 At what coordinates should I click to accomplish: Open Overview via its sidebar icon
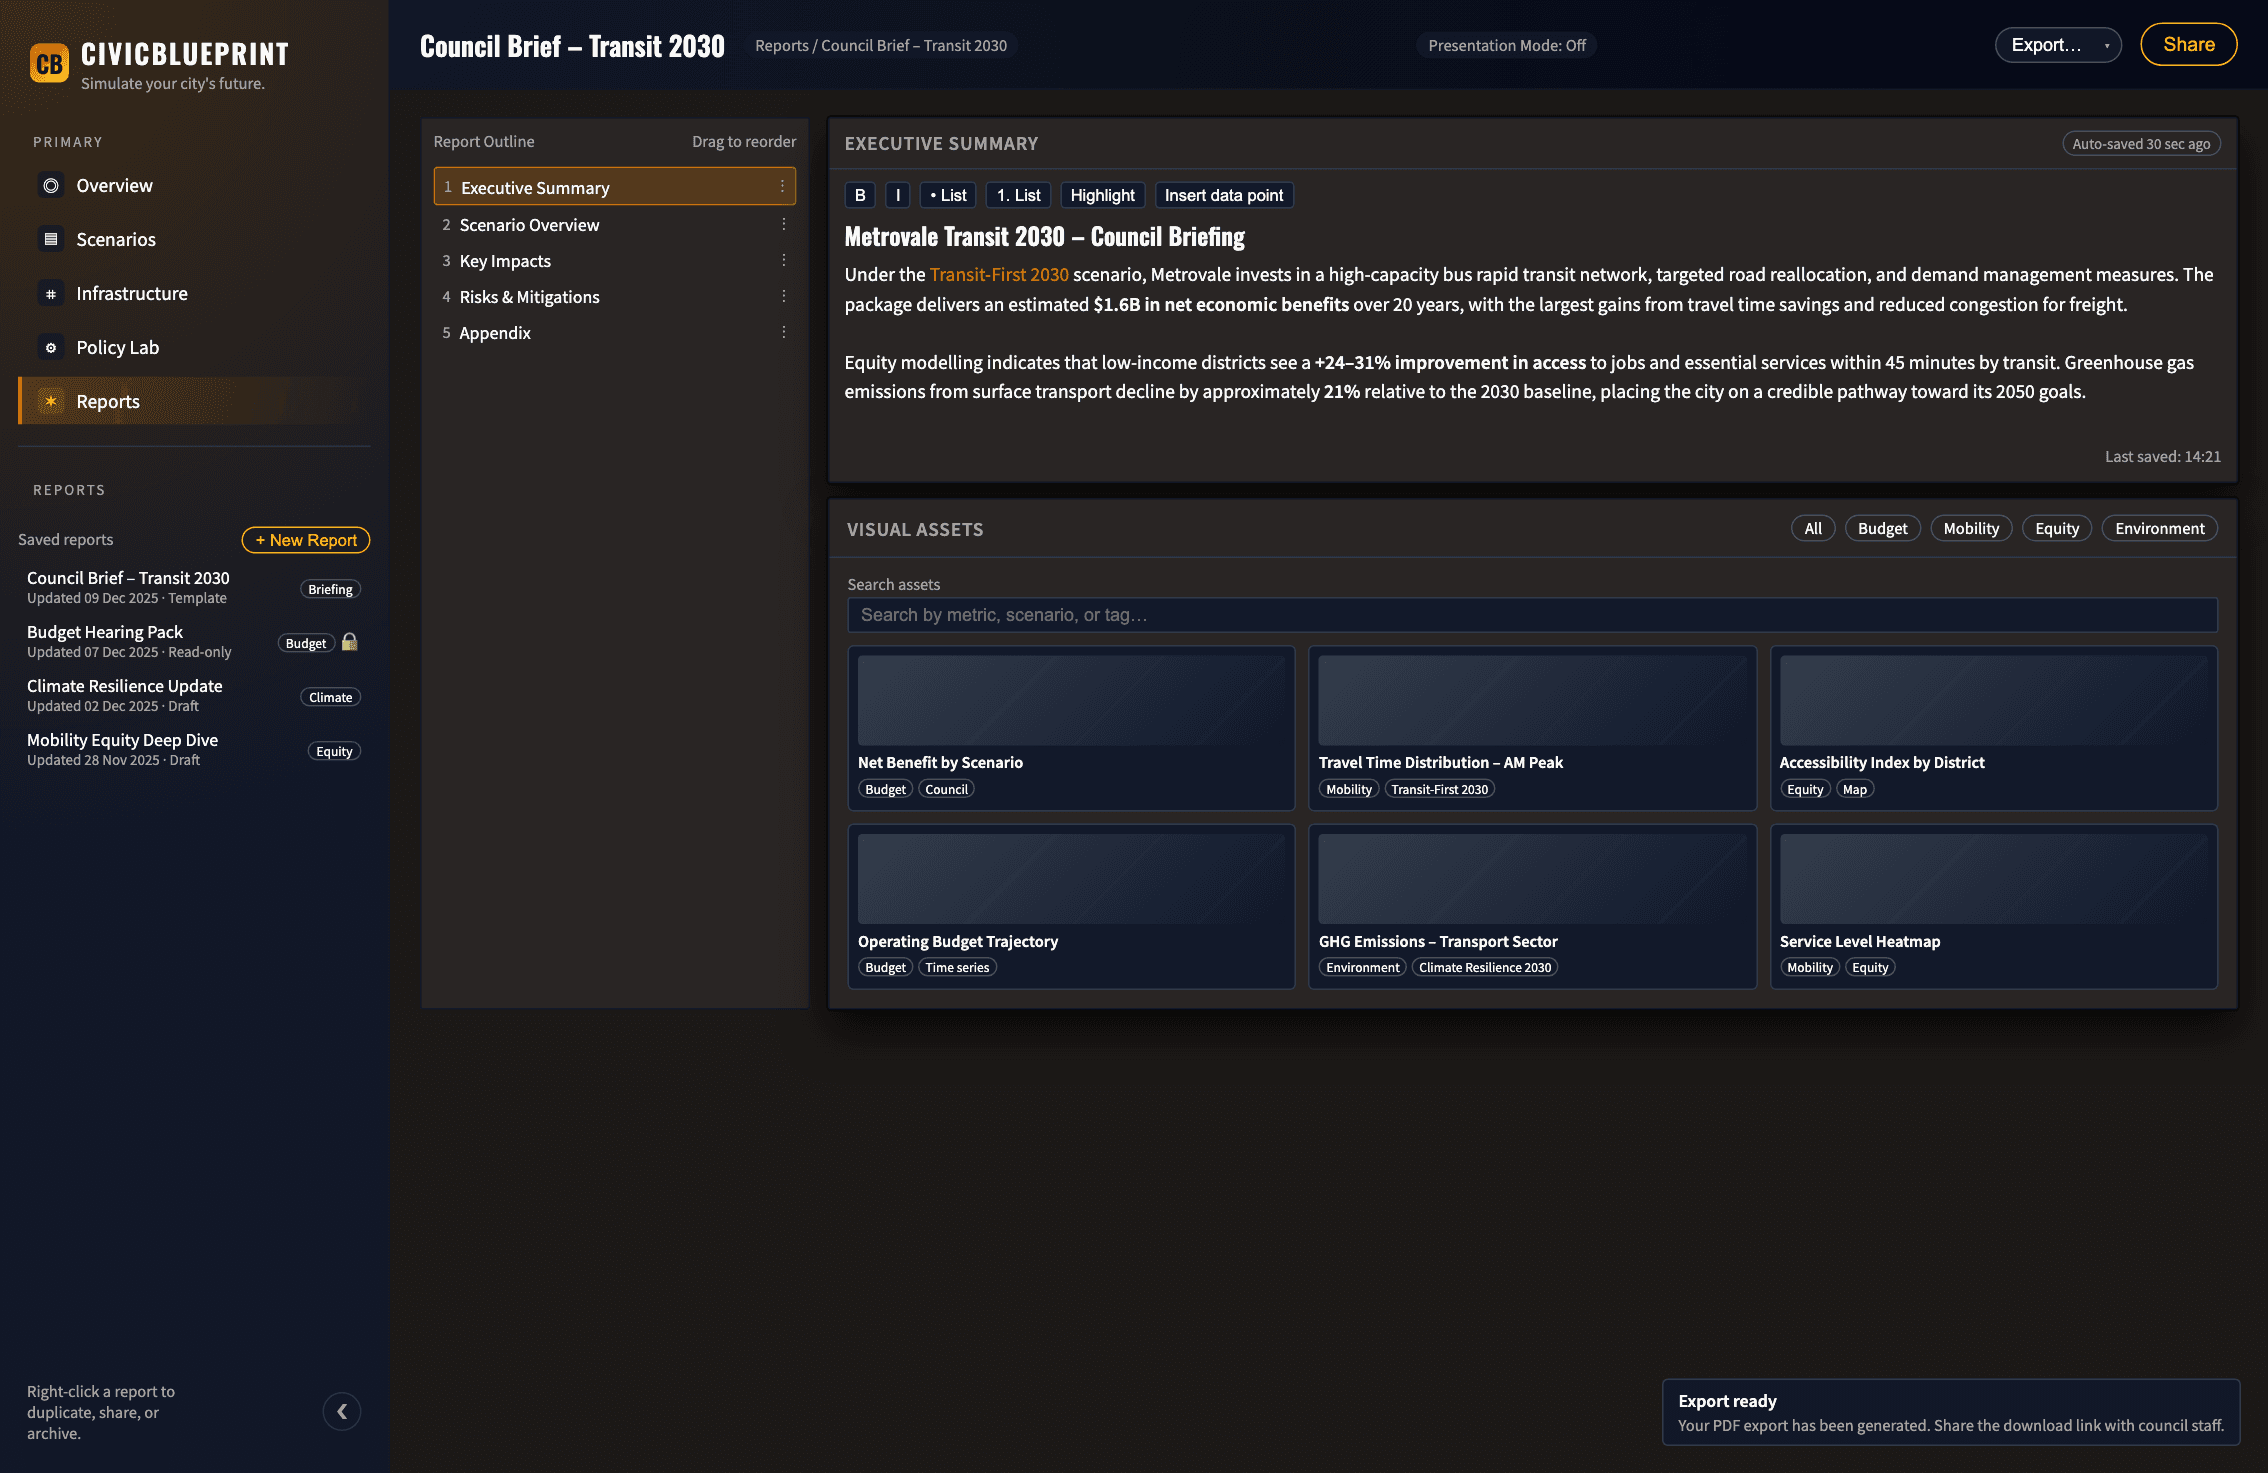click(51, 186)
